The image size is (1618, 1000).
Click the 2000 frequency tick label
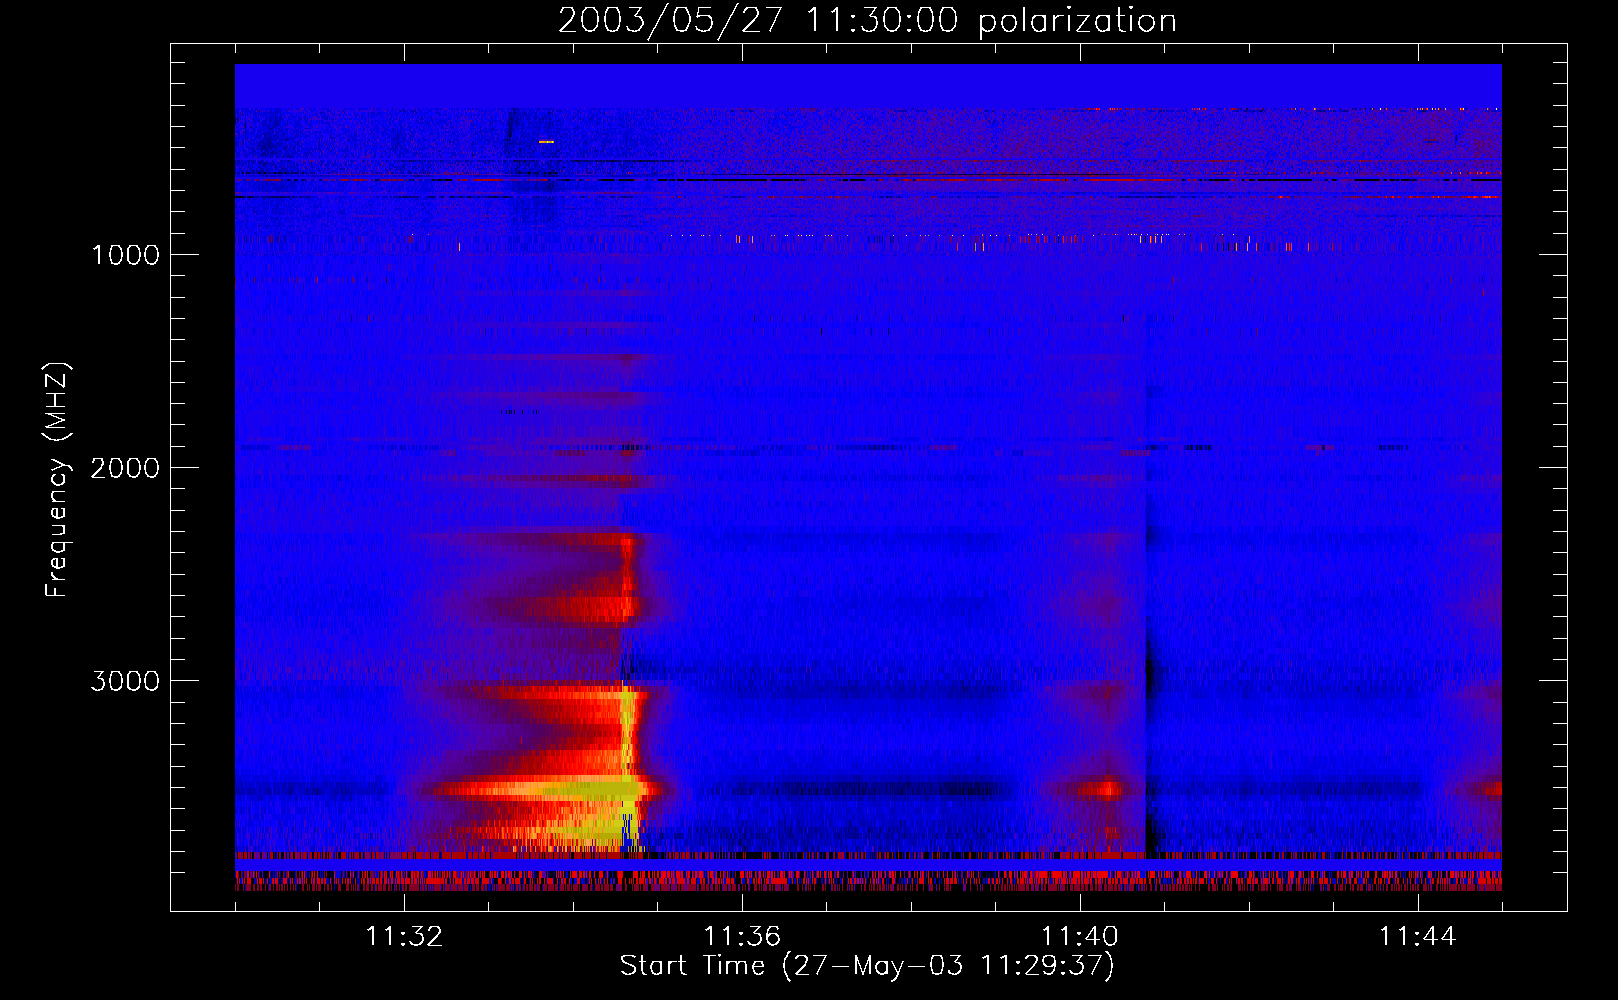point(125,468)
